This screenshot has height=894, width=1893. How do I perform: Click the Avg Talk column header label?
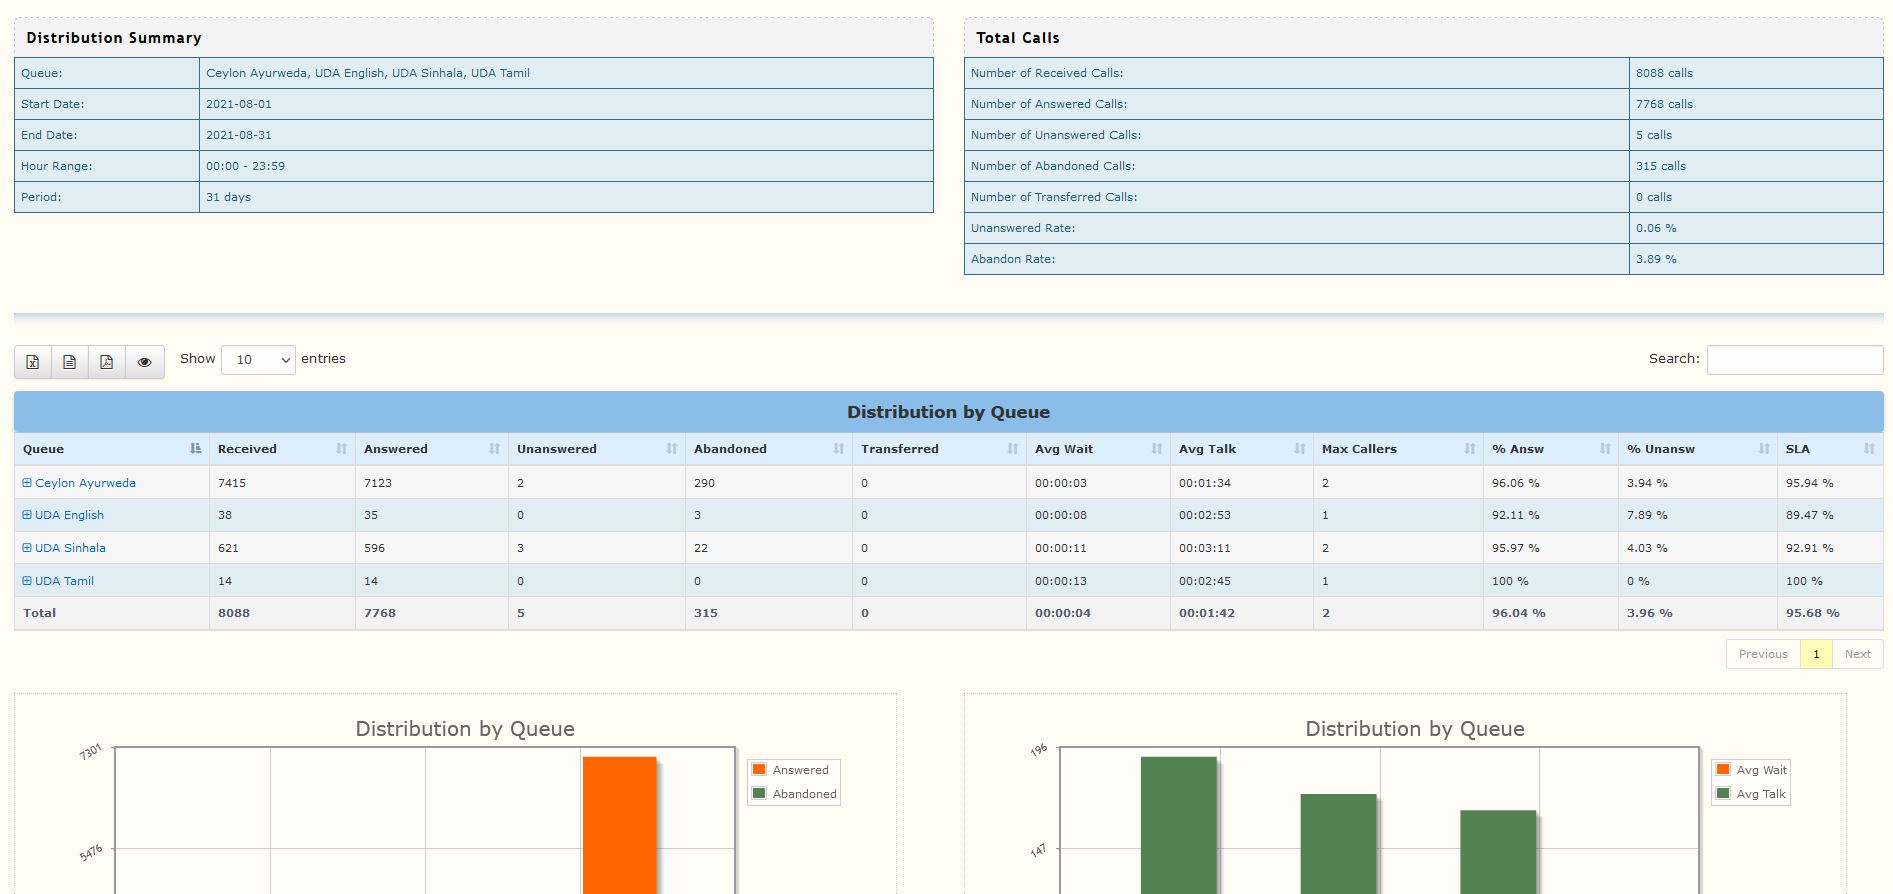[x=1207, y=449]
